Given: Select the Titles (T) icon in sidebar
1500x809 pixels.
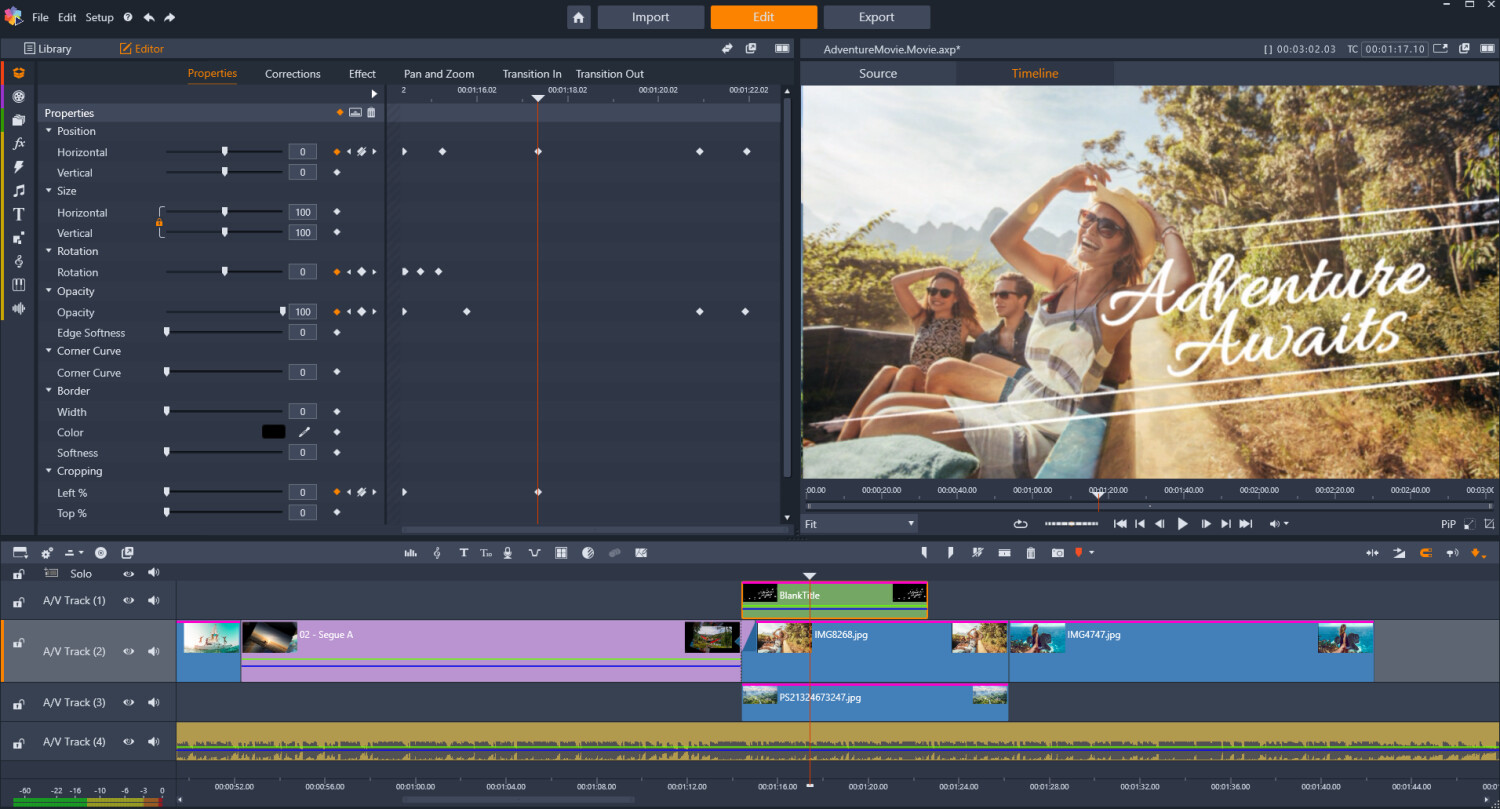Looking at the screenshot, I should [18, 214].
